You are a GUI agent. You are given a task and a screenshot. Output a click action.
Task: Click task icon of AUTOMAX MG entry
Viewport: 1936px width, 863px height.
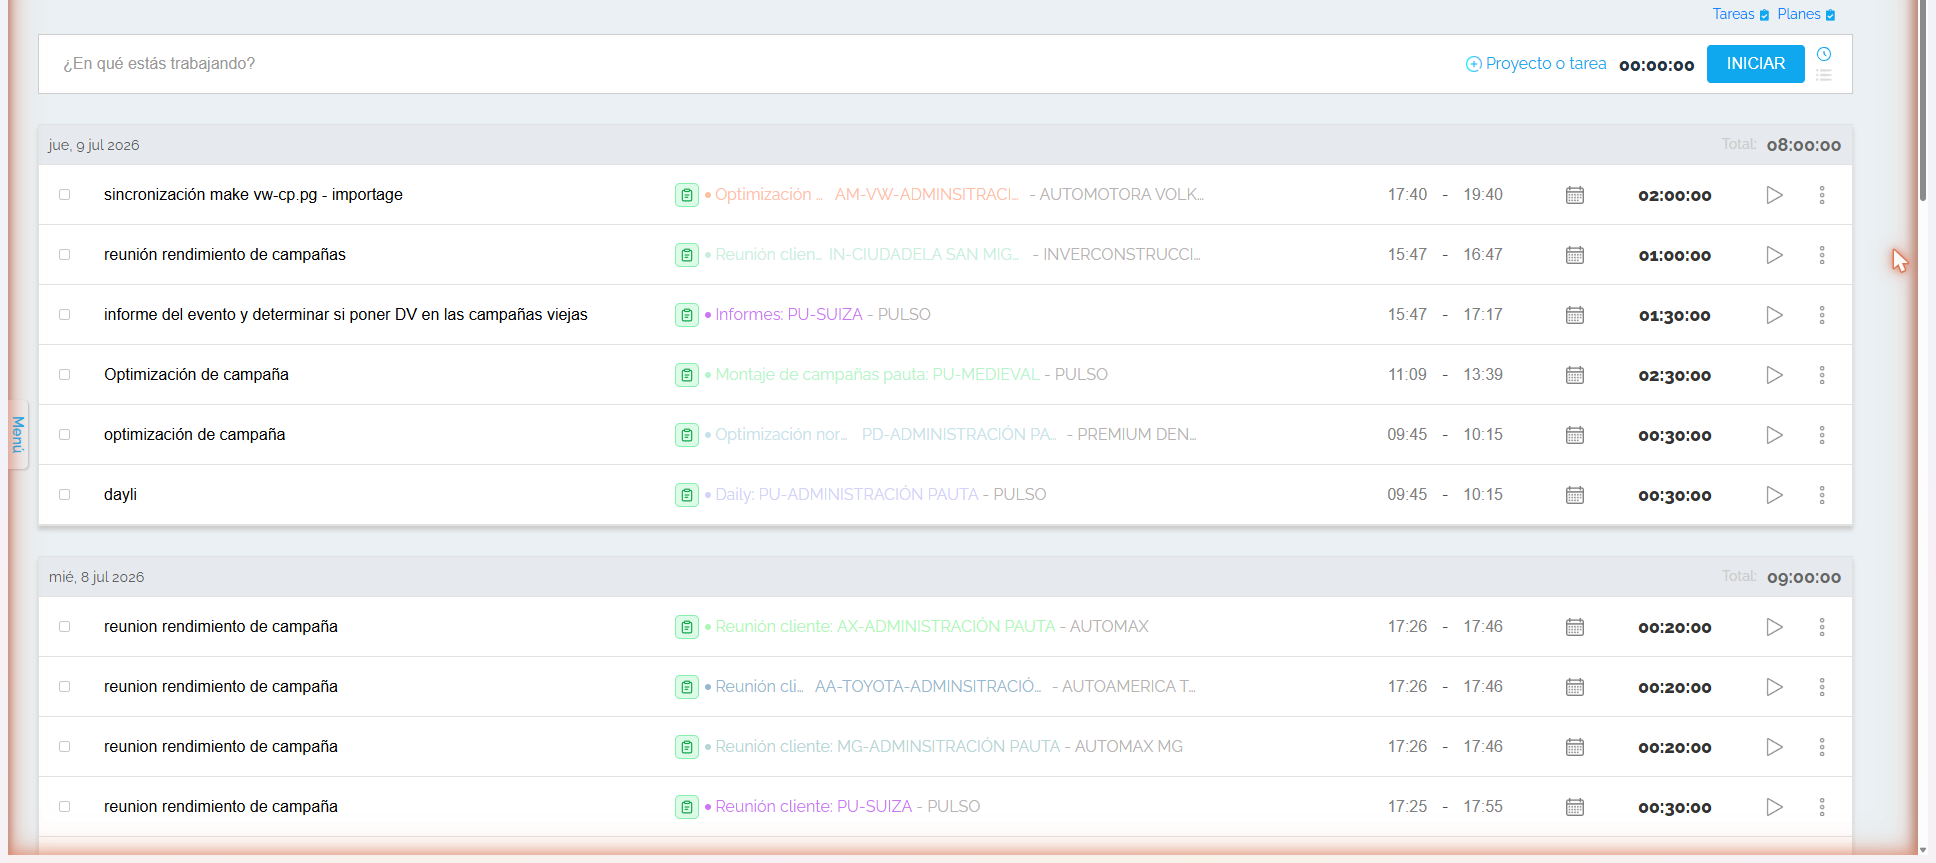687,747
